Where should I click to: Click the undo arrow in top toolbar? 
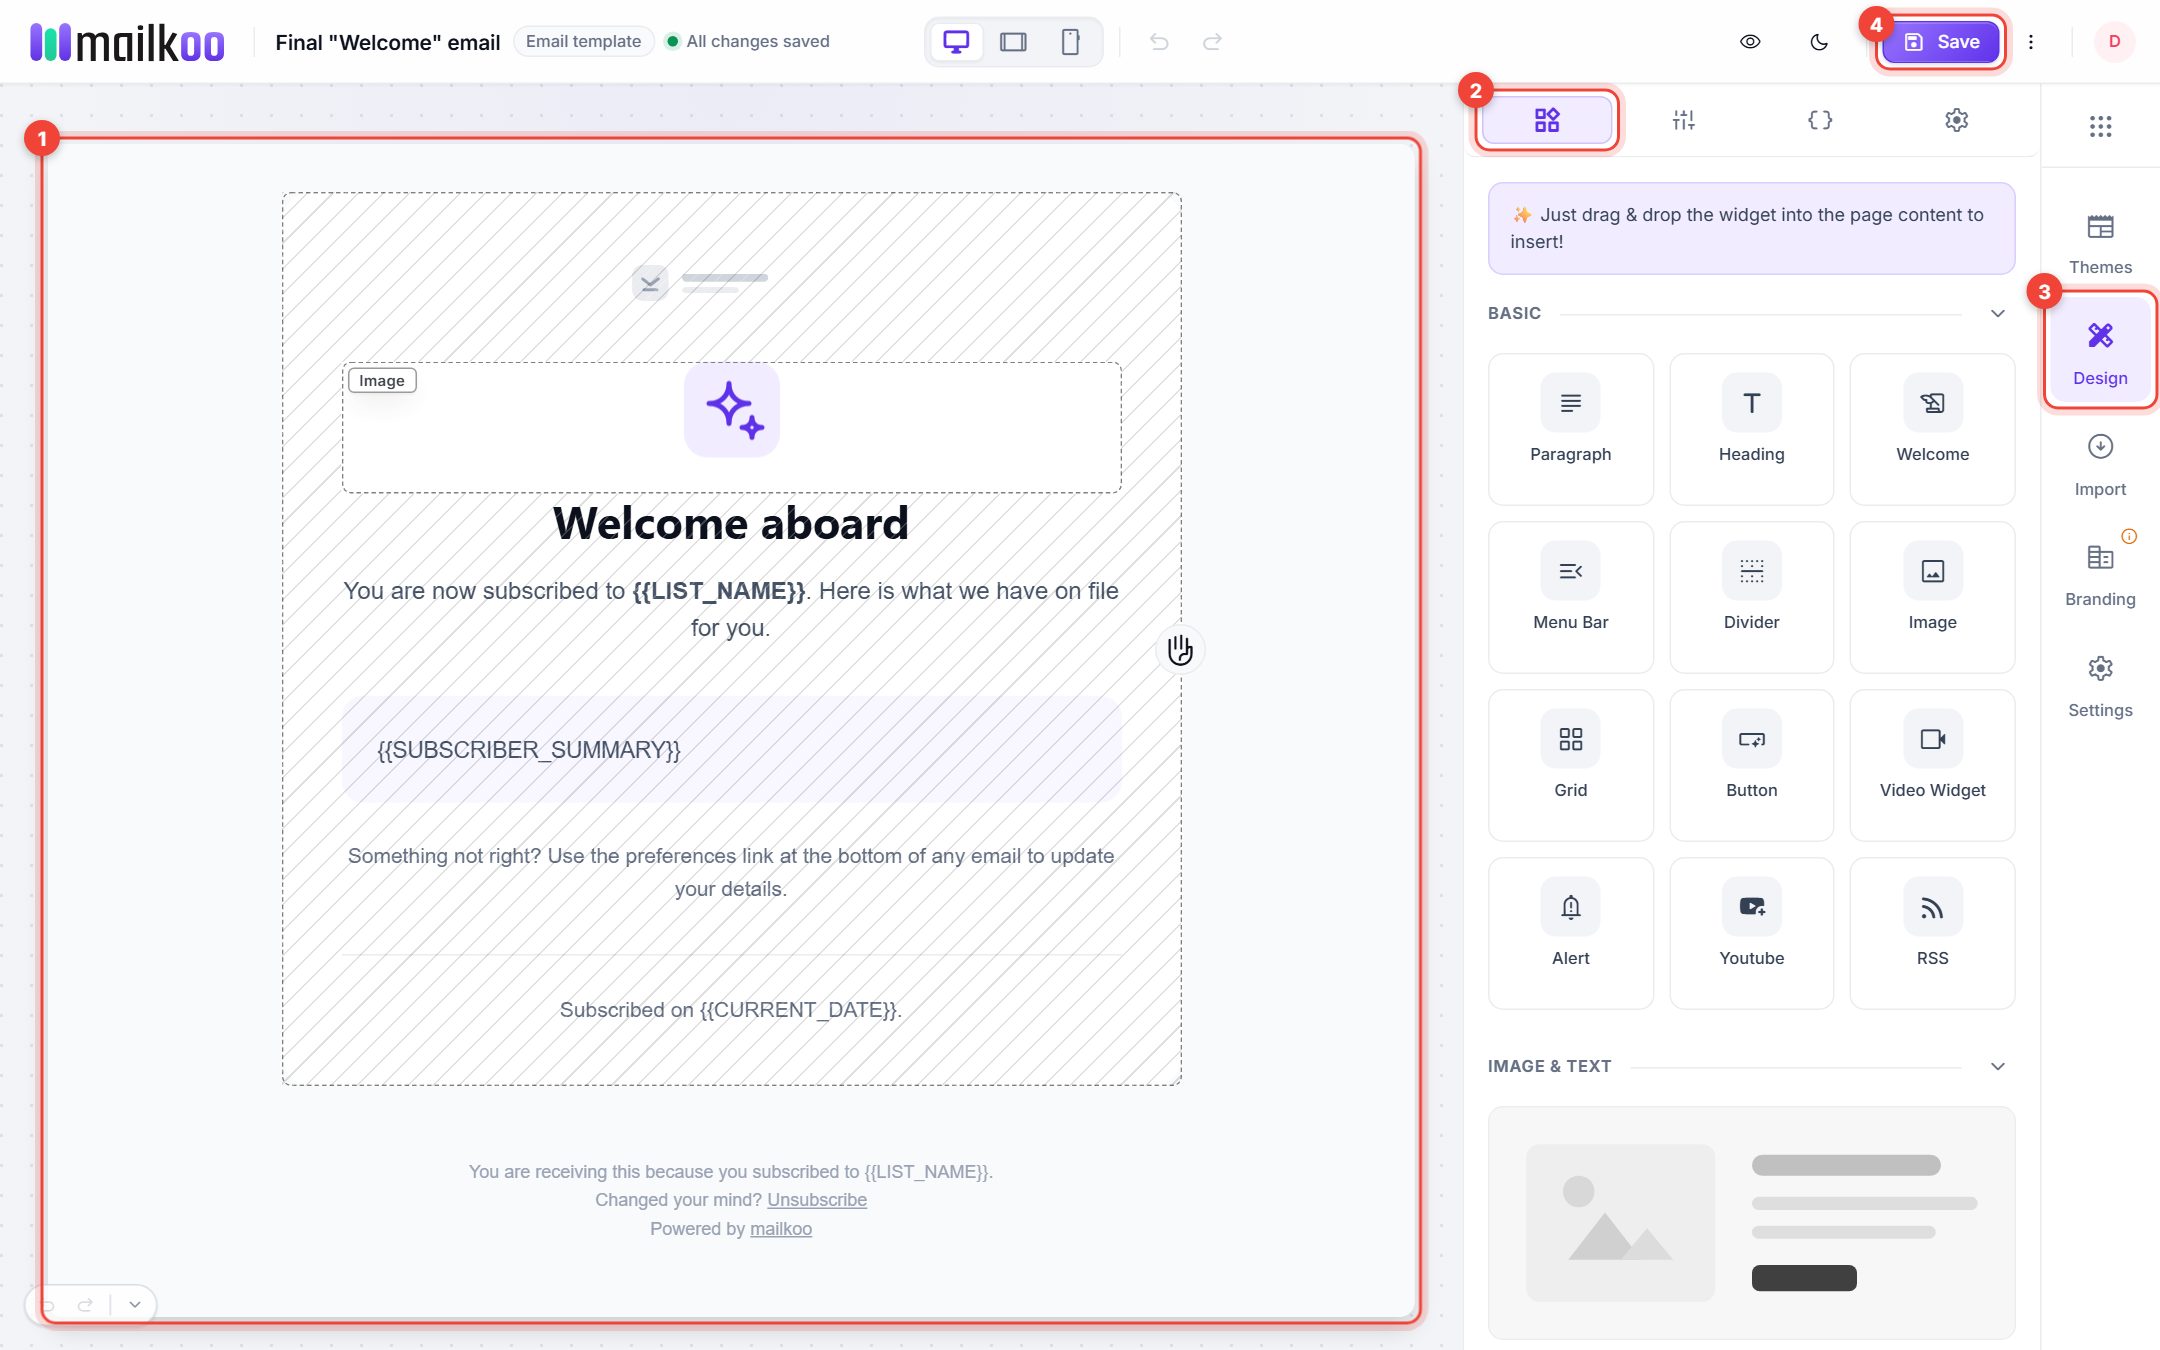click(1159, 42)
